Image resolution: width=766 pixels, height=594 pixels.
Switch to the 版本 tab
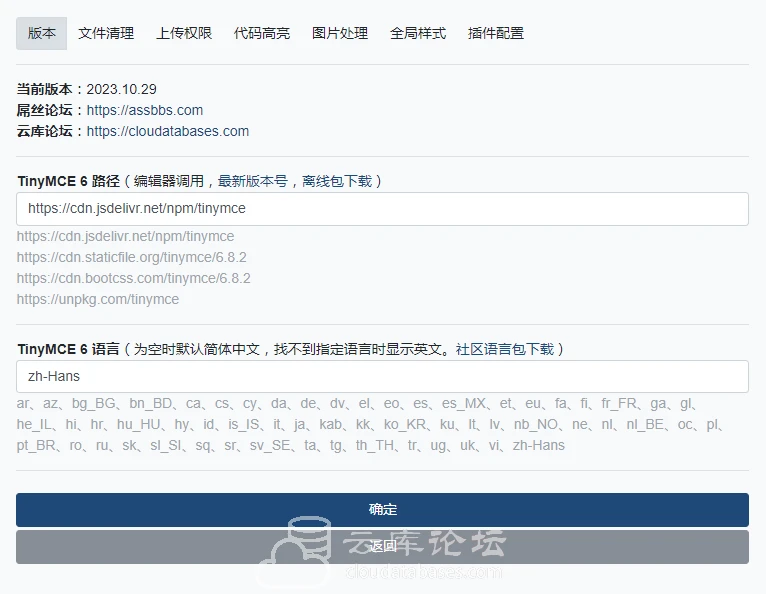coord(42,33)
